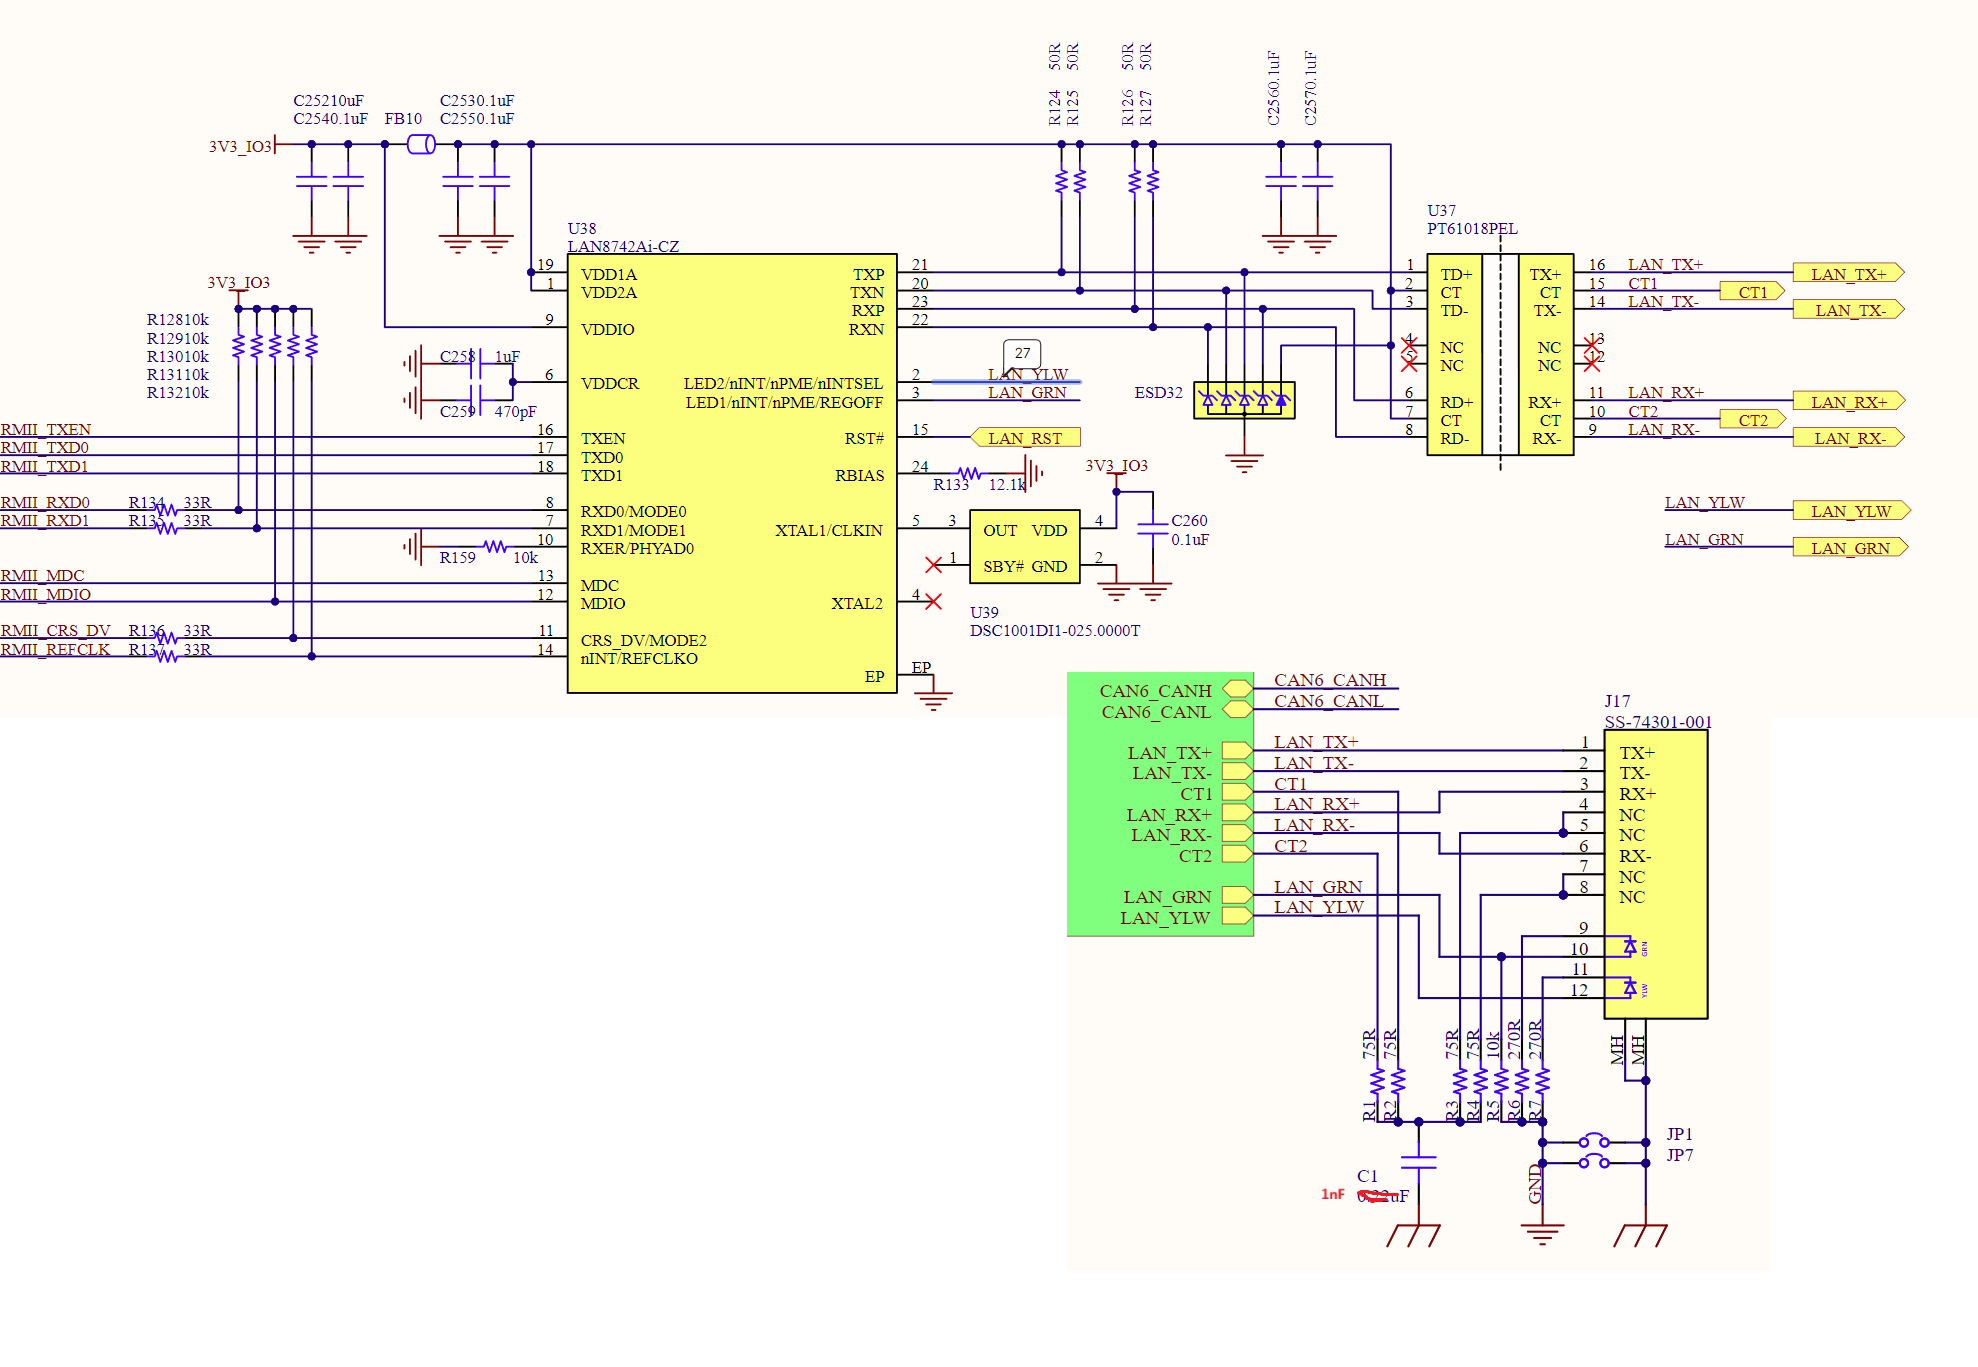Select the JP1 jumper symbol
1978x1367 pixels.
pos(1594,1141)
